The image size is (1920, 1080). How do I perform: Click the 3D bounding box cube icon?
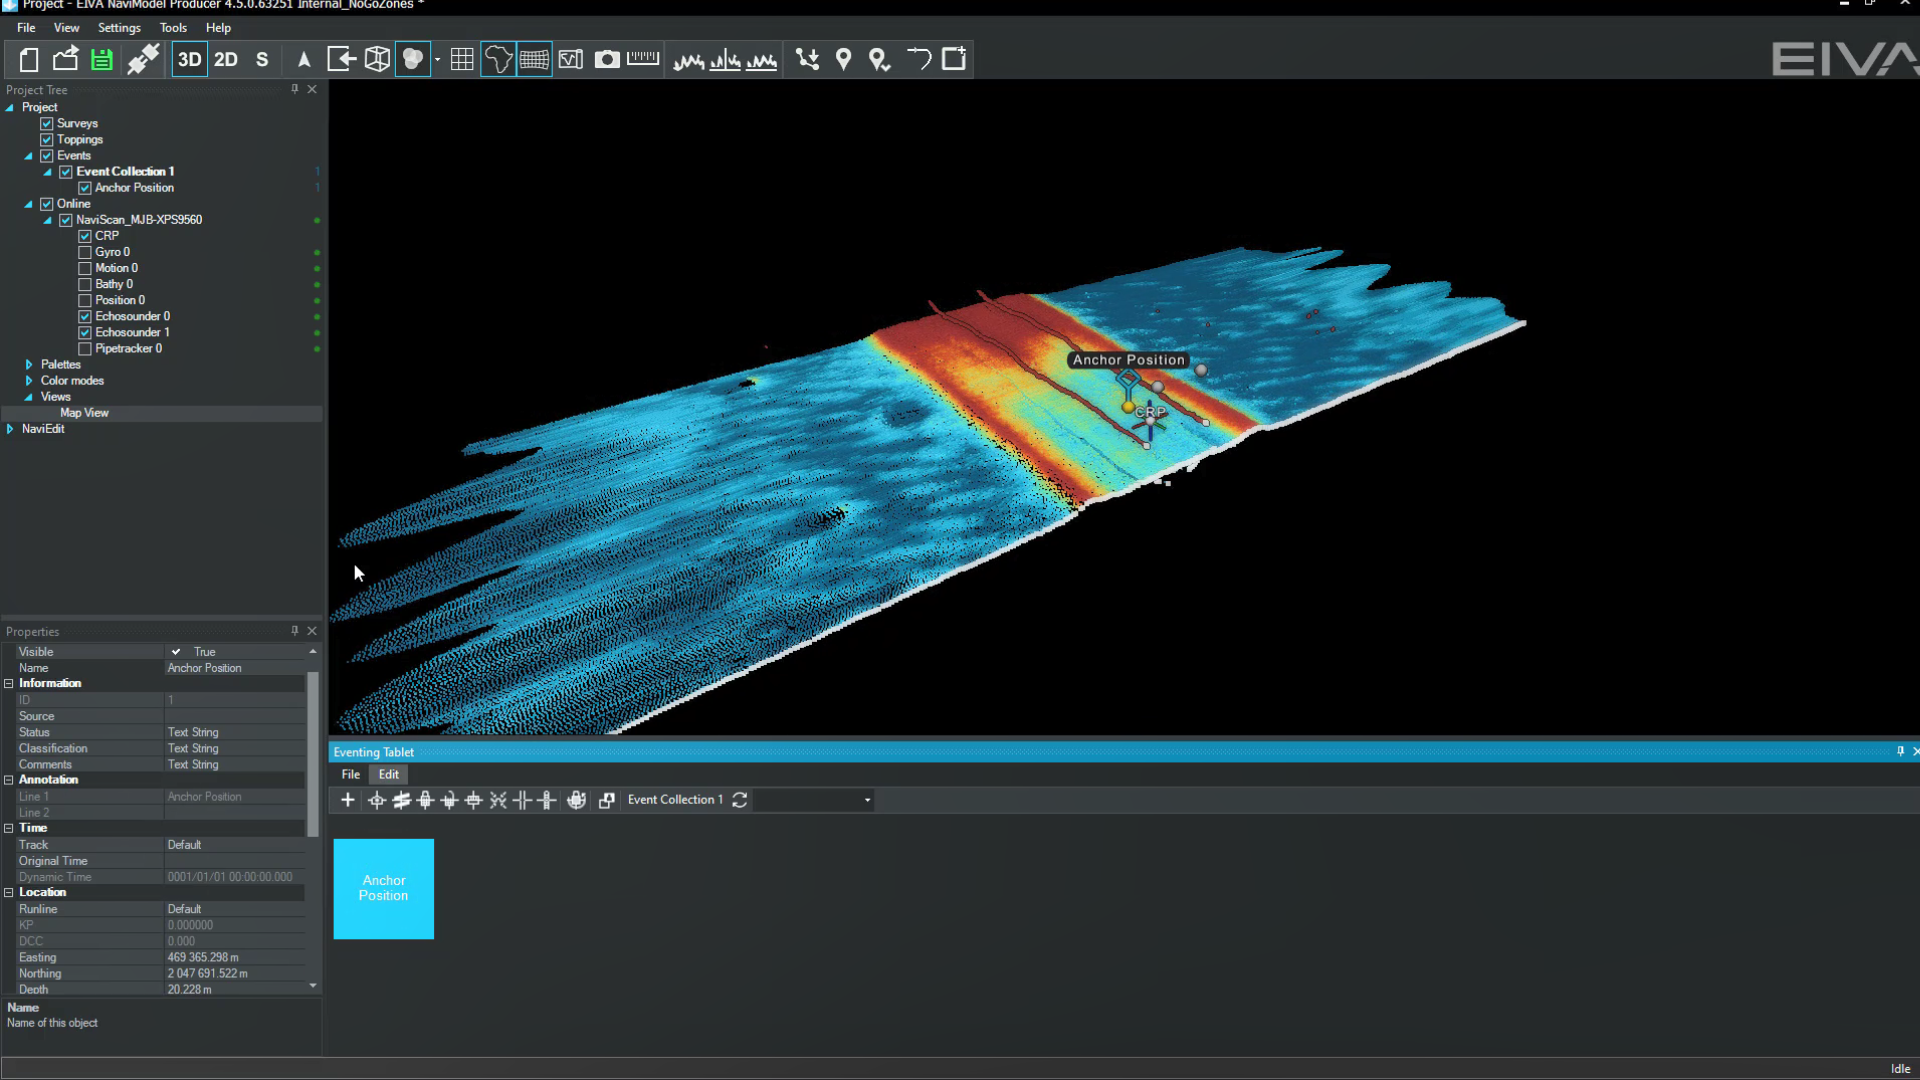[377, 60]
